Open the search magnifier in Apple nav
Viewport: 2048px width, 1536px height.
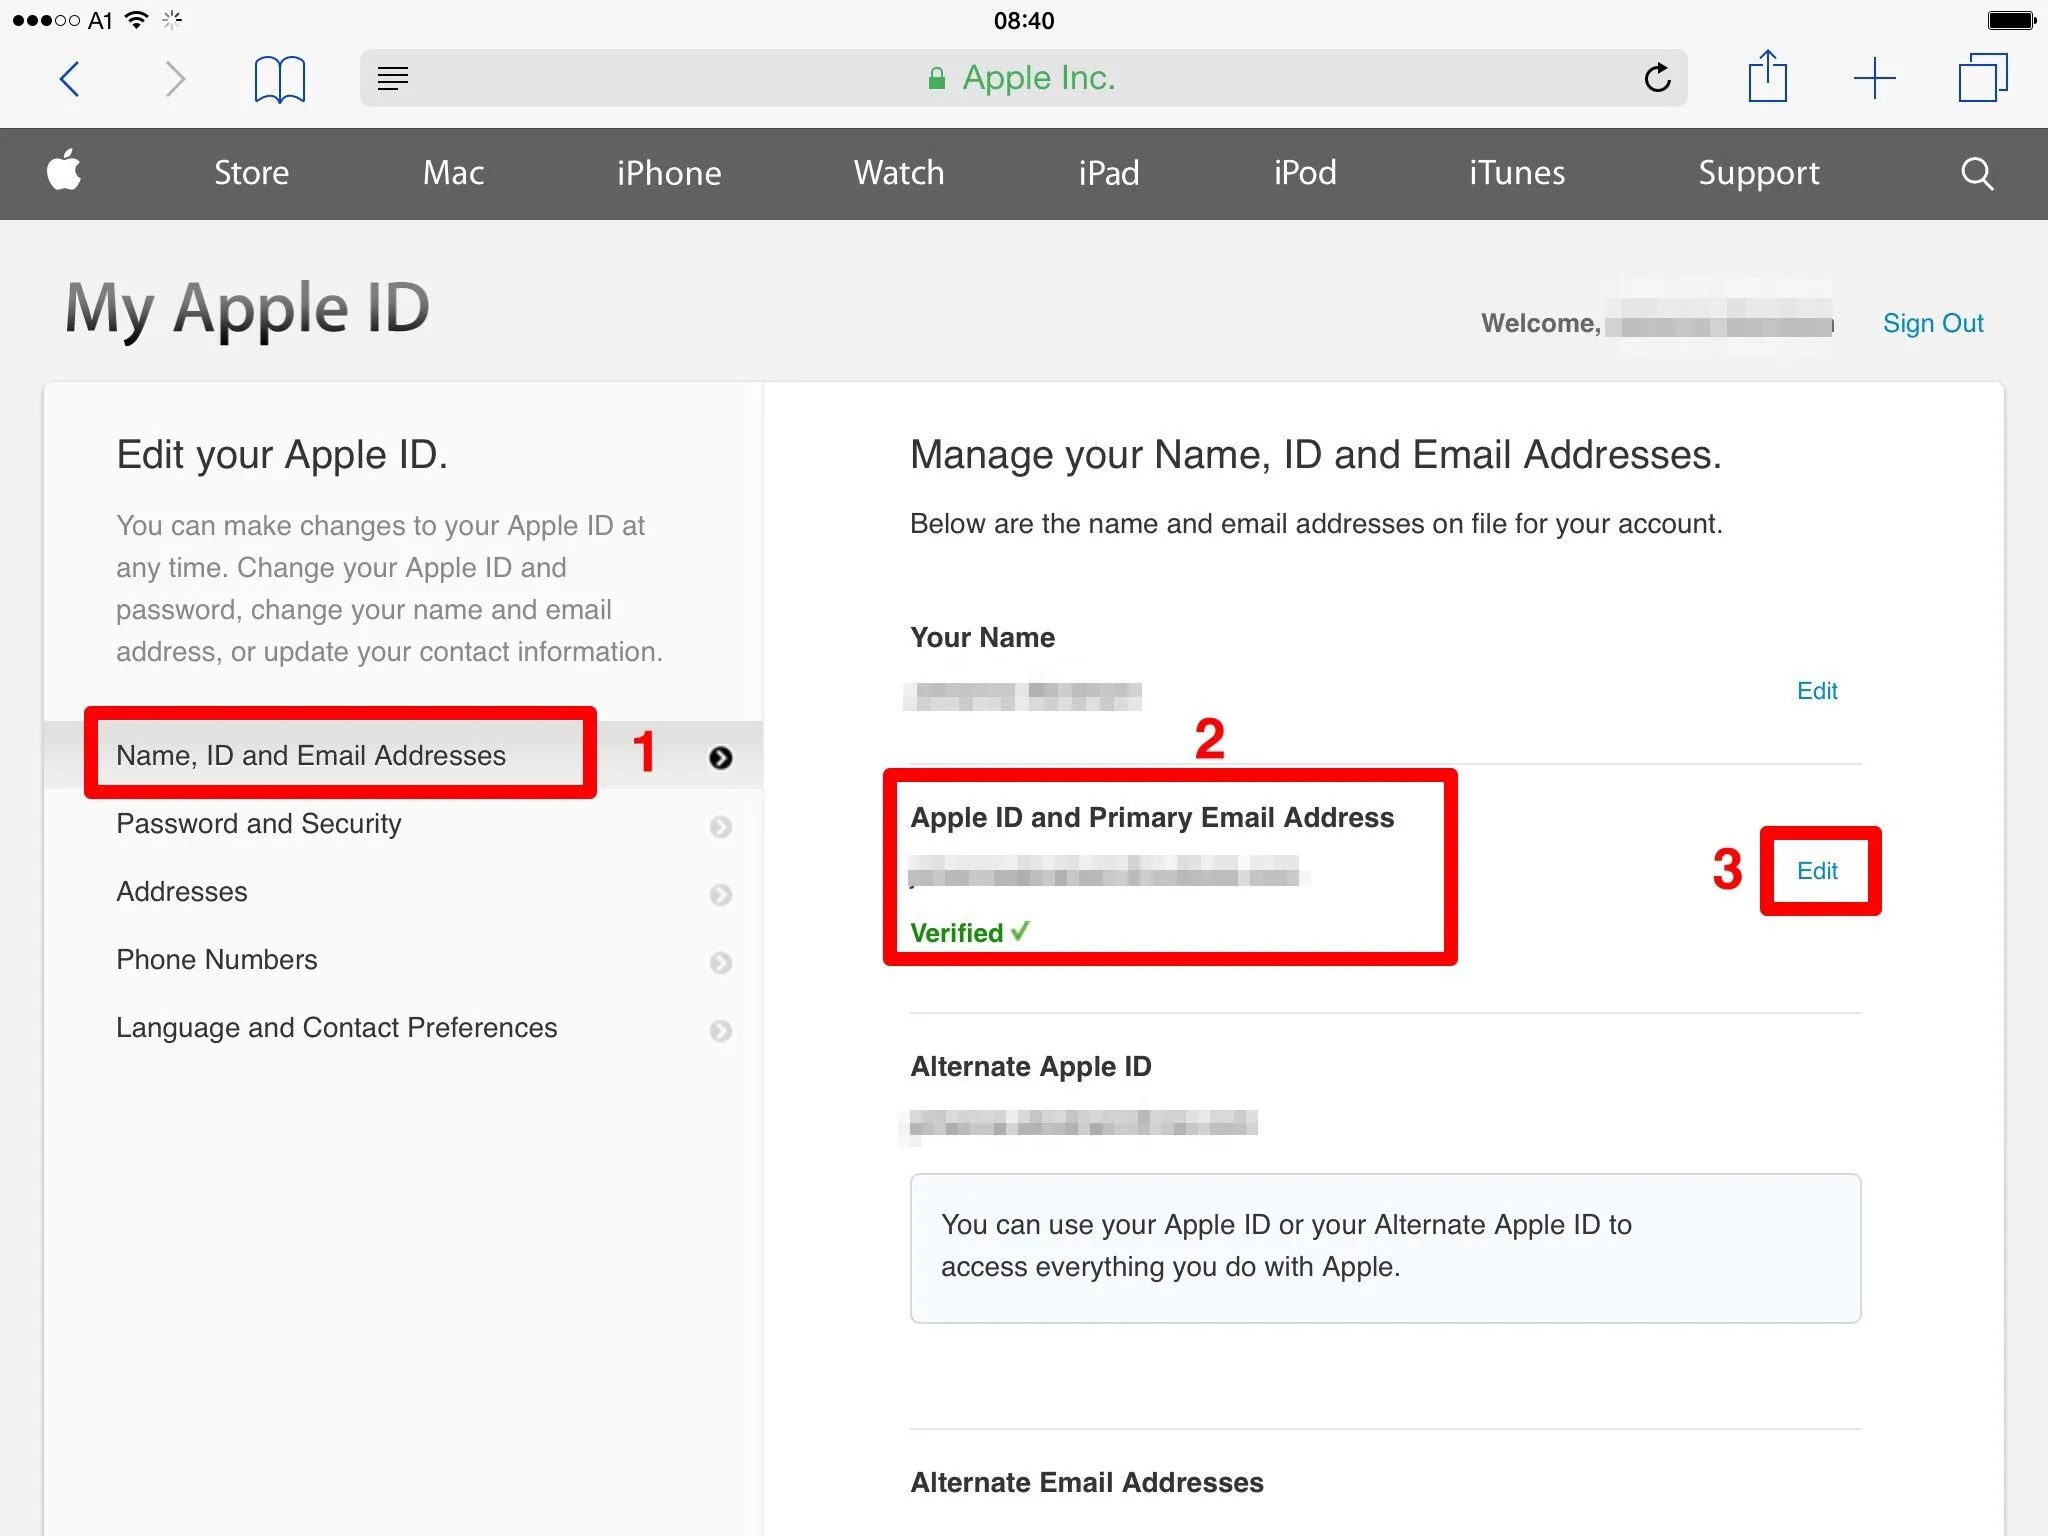point(1977,173)
